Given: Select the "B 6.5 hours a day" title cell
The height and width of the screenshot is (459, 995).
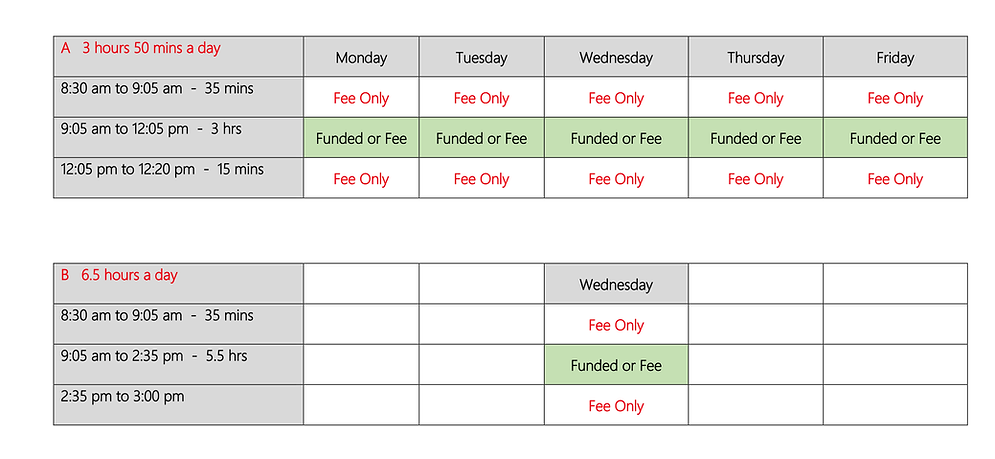Looking at the screenshot, I should (x=178, y=283).
